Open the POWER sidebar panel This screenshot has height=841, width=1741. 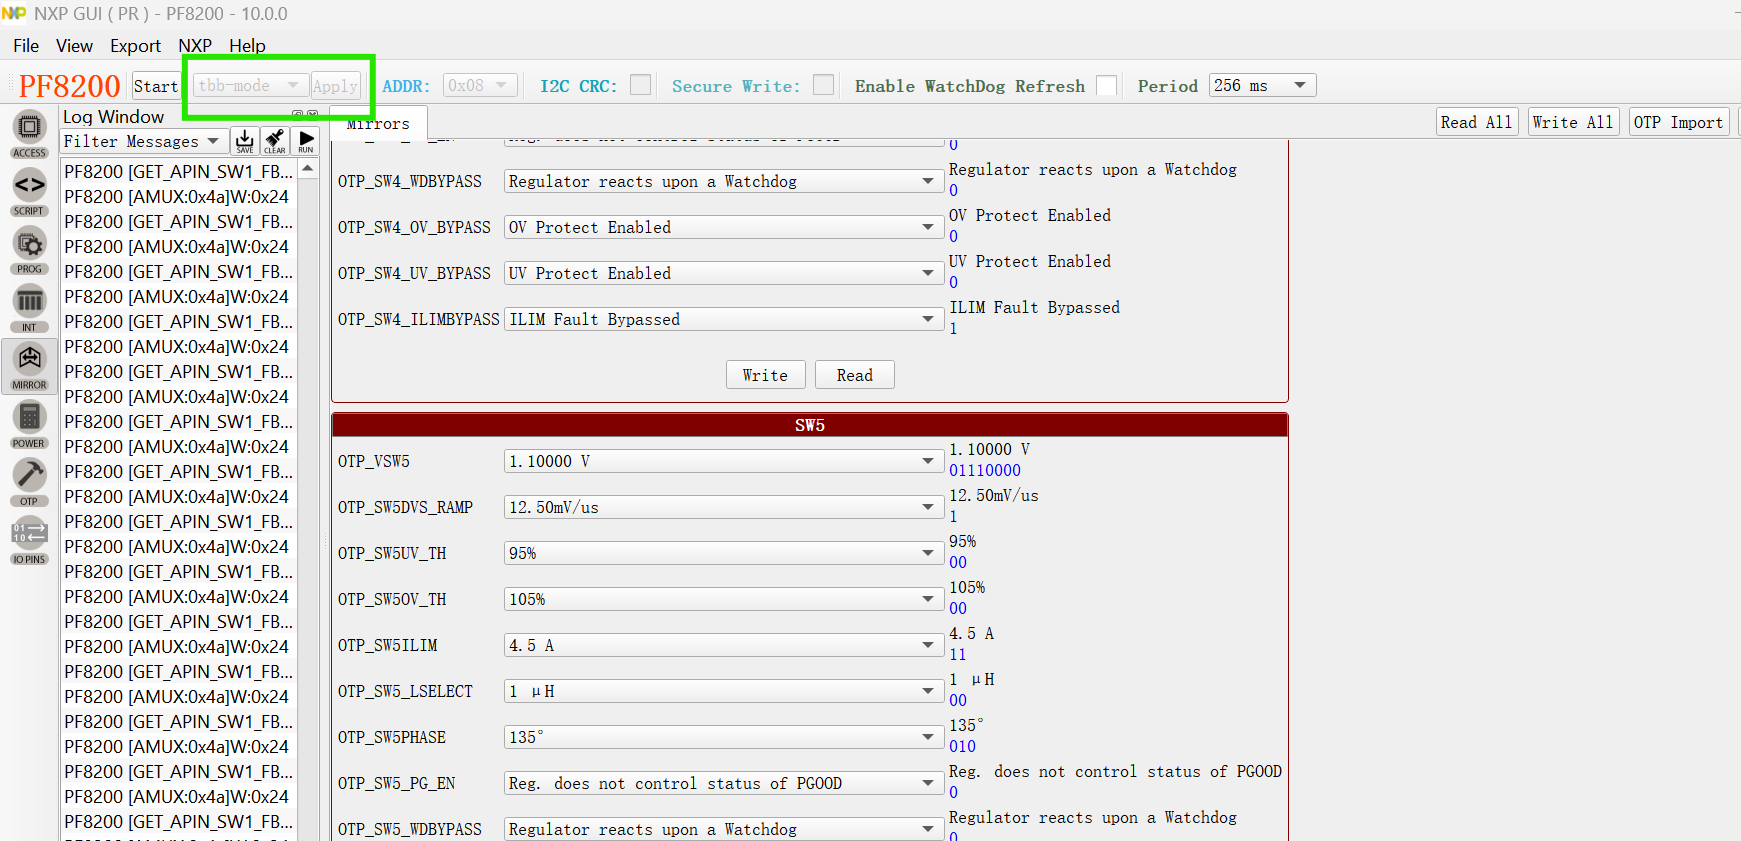point(29,423)
